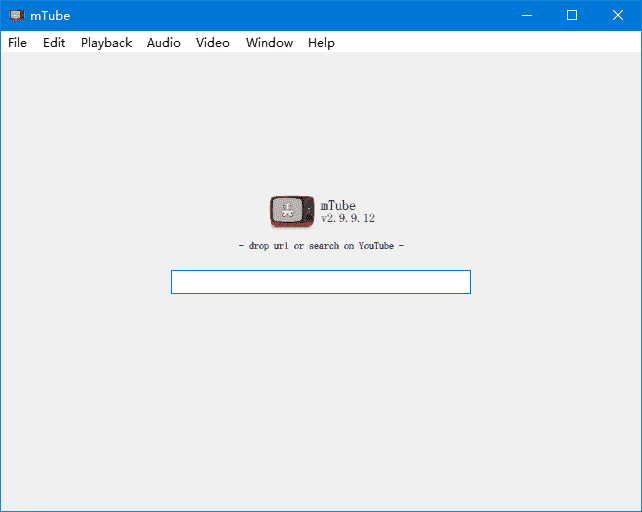Open the Edit menu

point(54,43)
